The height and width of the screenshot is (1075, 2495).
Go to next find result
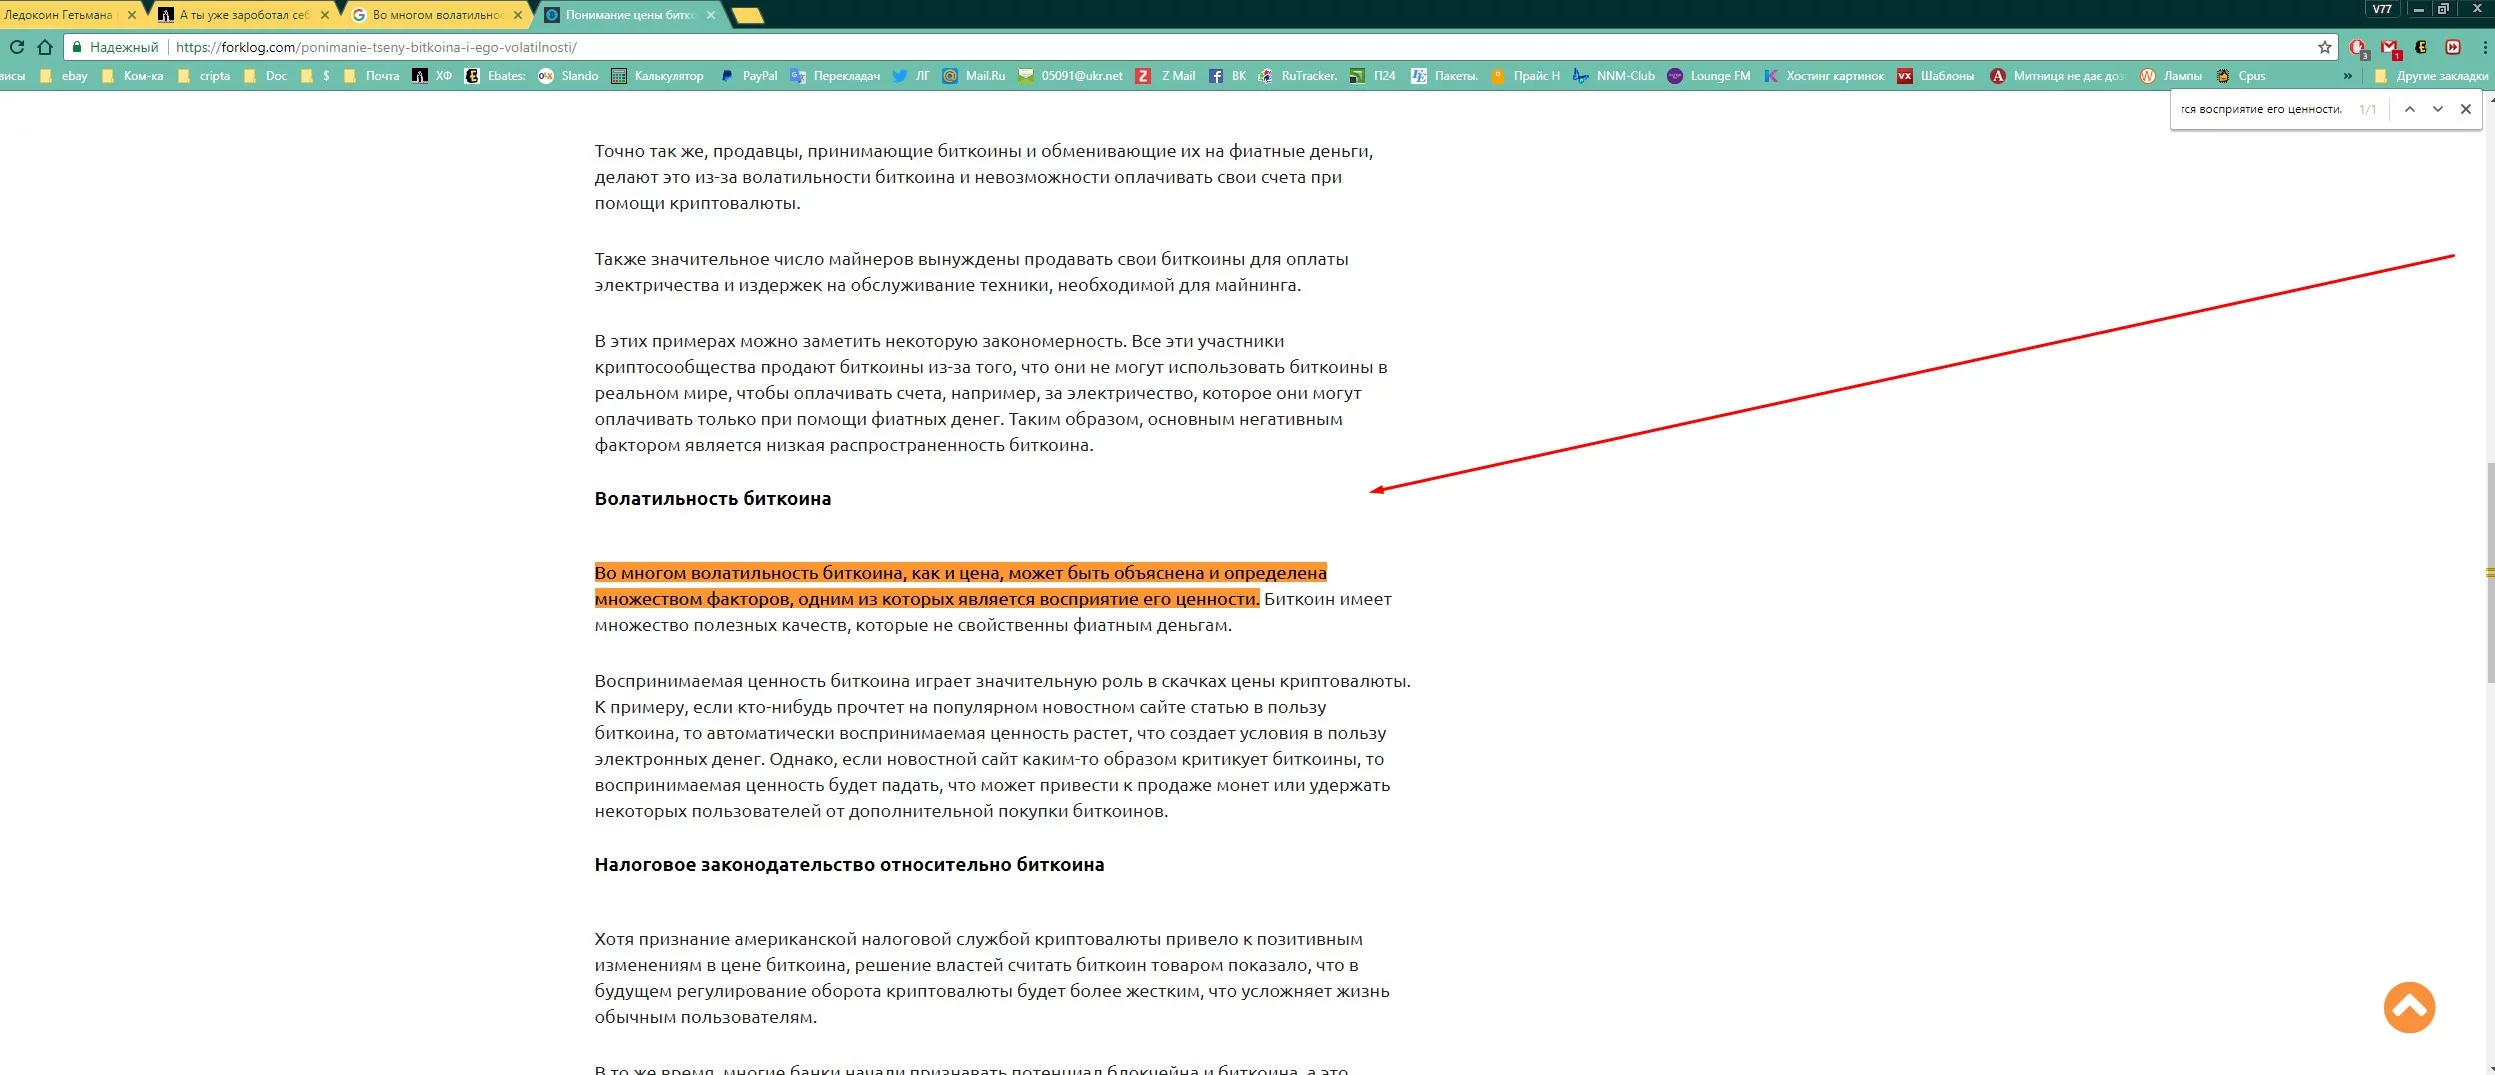click(x=2438, y=109)
